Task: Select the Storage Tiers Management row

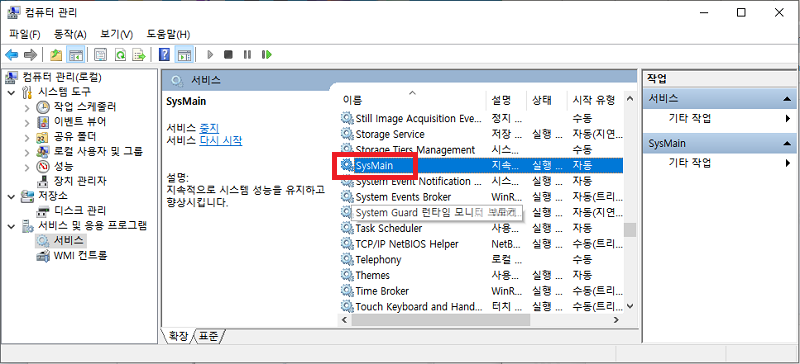Action: pos(481,150)
